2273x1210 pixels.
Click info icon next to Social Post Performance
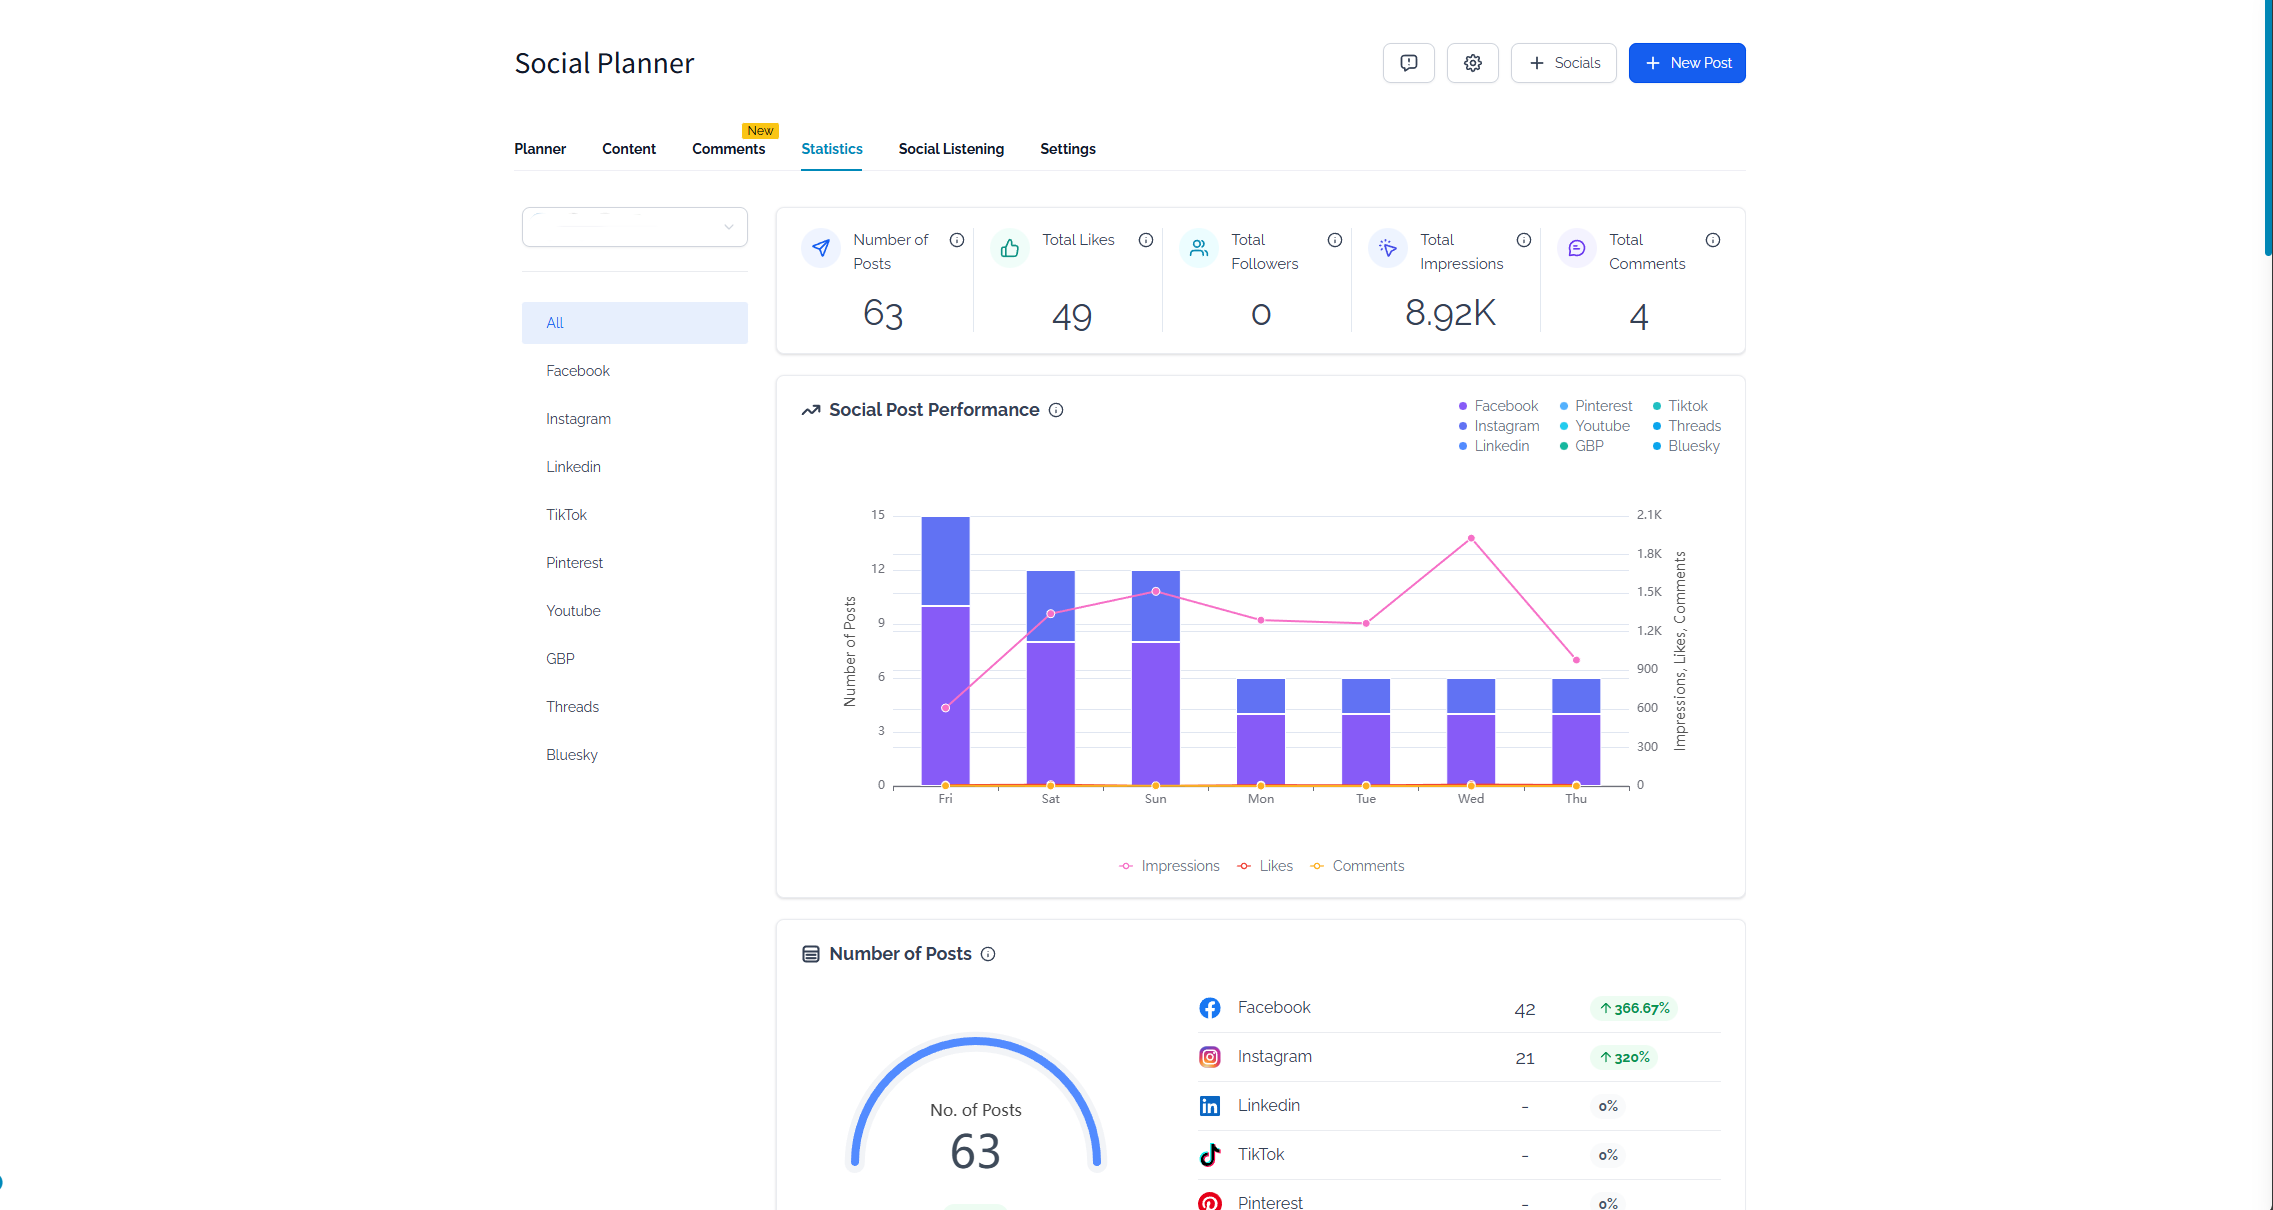tap(1056, 410)
